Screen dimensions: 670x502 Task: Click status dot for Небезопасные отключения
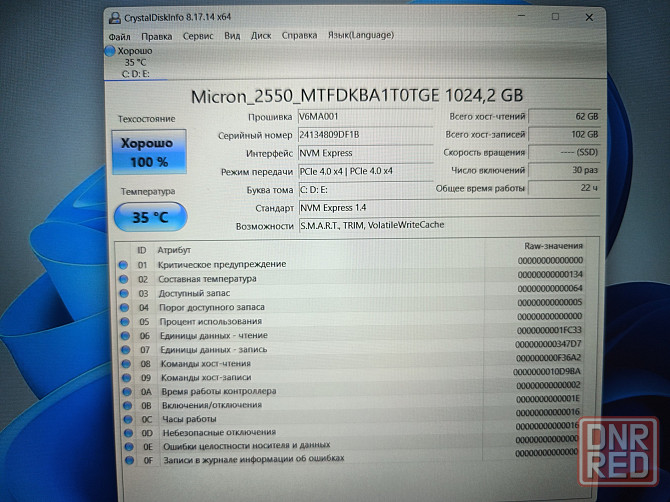click(x=128, y=433)
